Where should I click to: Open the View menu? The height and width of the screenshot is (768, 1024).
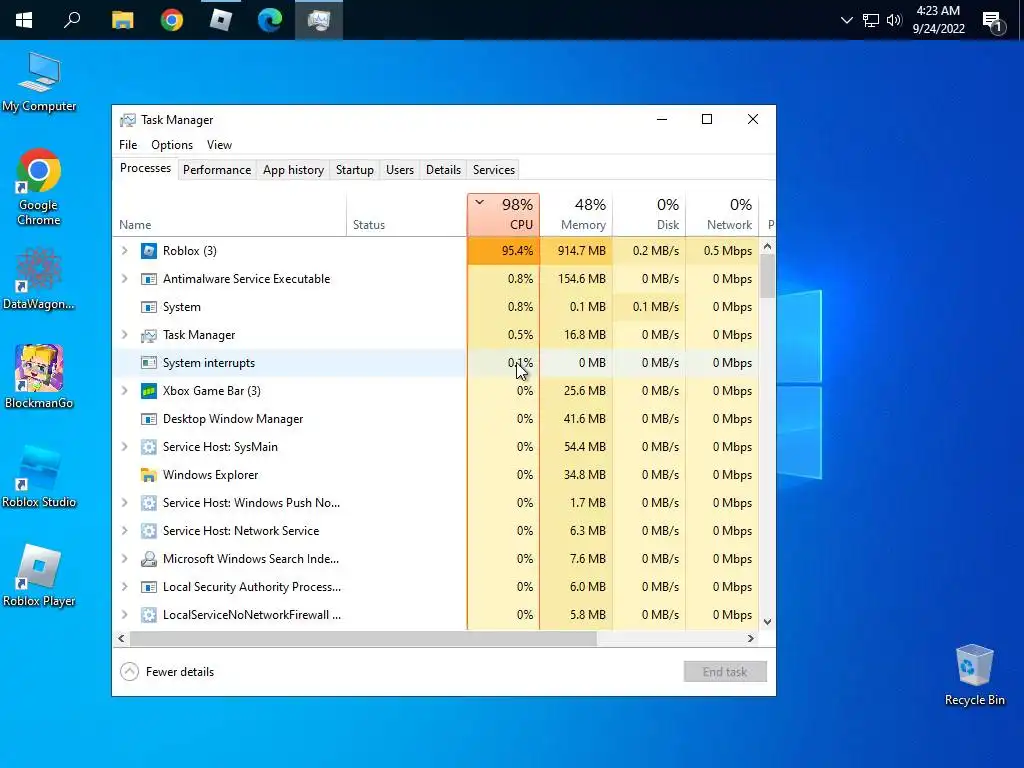coord(219,145)
